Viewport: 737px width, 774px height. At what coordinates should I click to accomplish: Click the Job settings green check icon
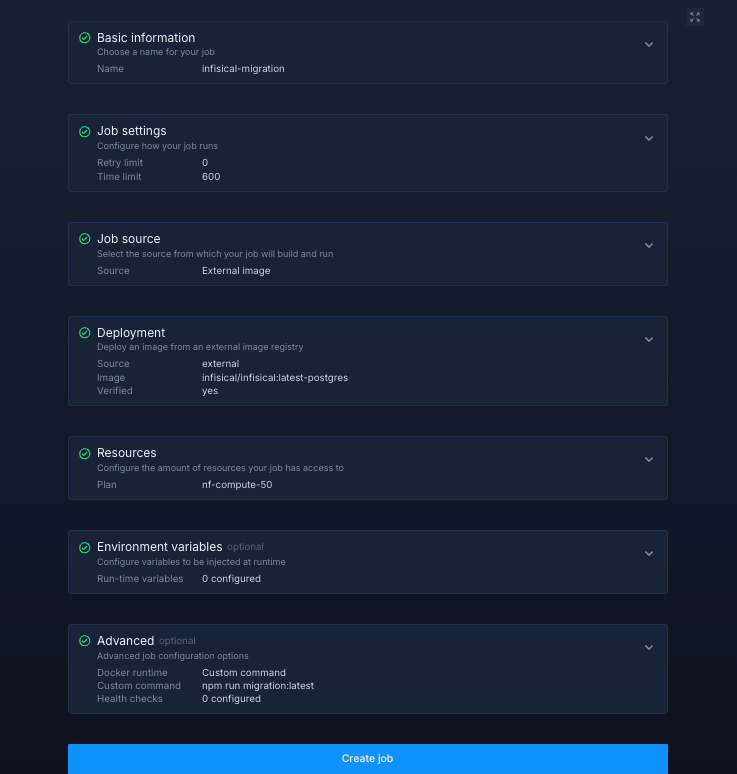[84, 131]
